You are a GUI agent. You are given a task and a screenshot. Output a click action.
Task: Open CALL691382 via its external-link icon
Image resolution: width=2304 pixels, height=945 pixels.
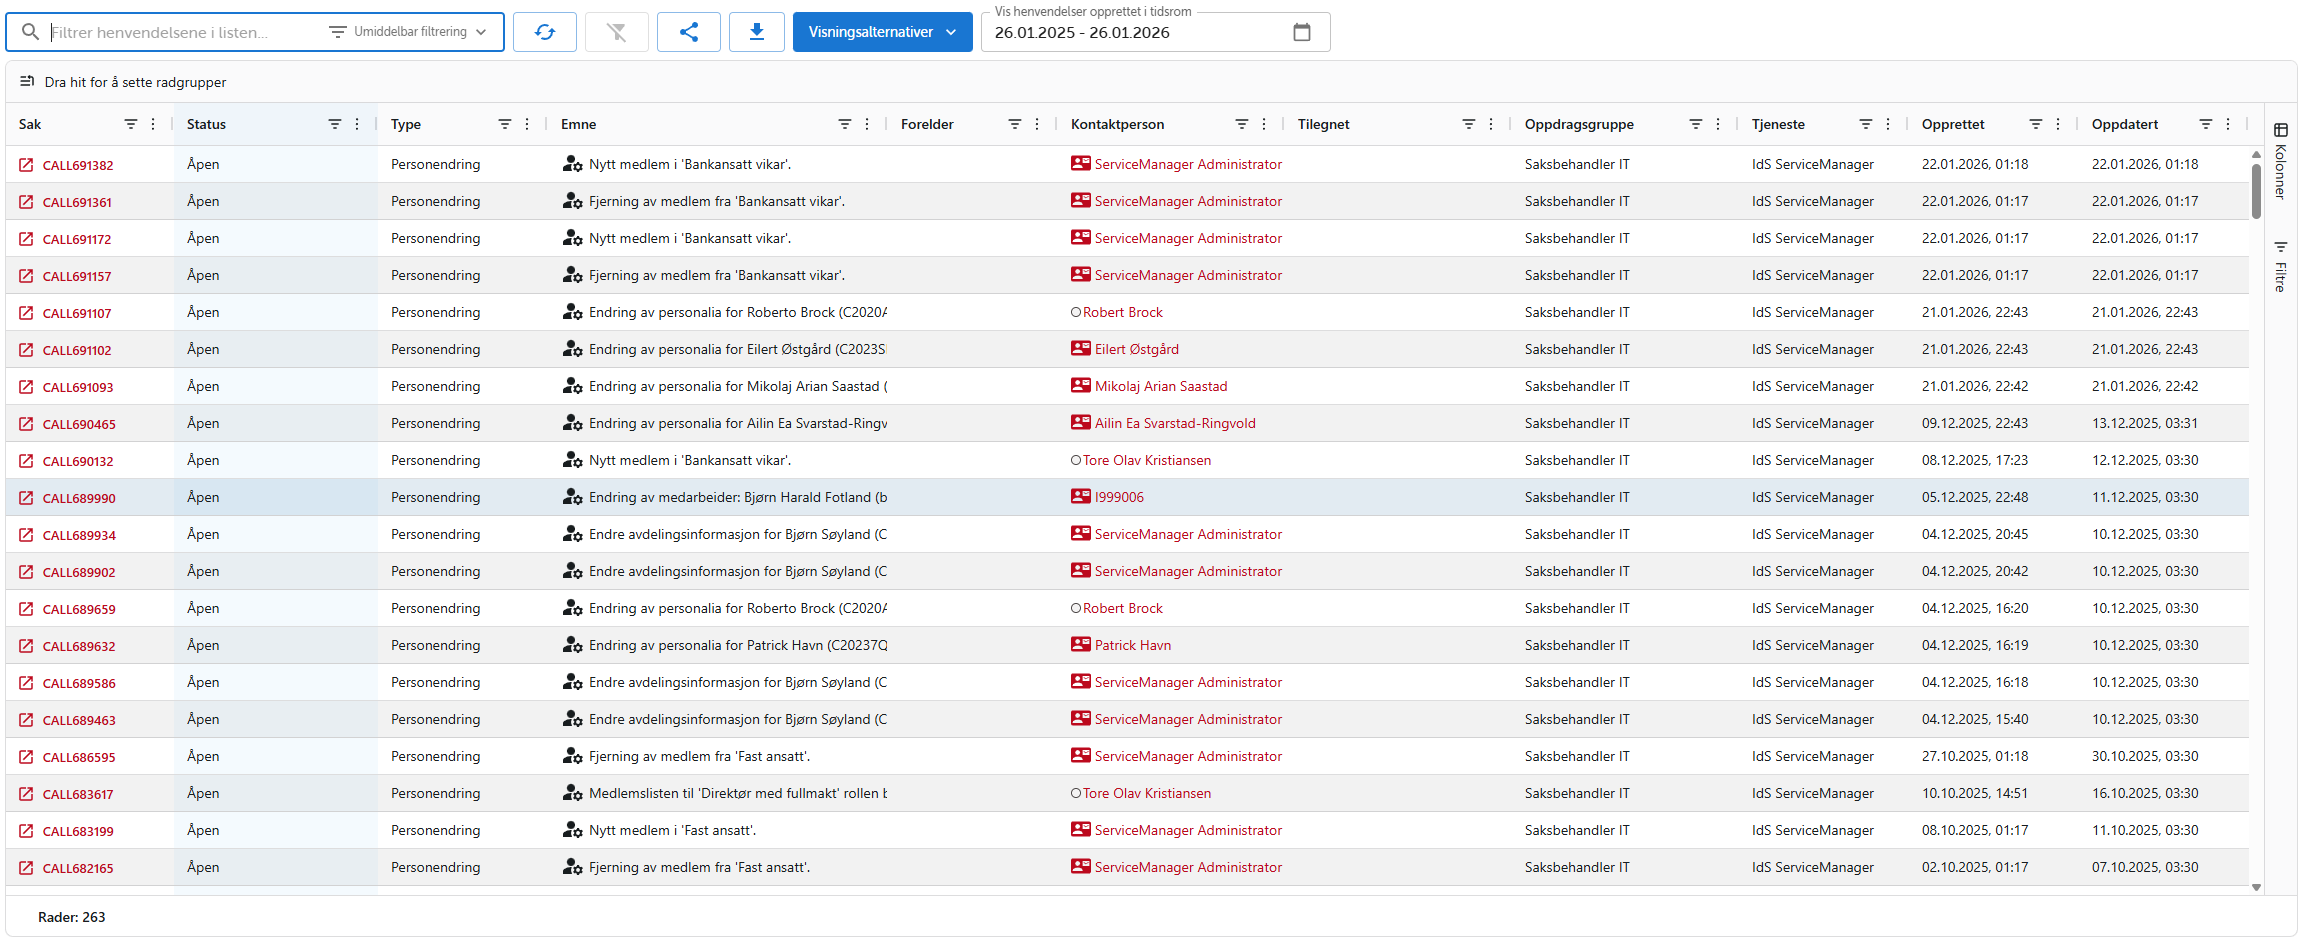point(26,164)
